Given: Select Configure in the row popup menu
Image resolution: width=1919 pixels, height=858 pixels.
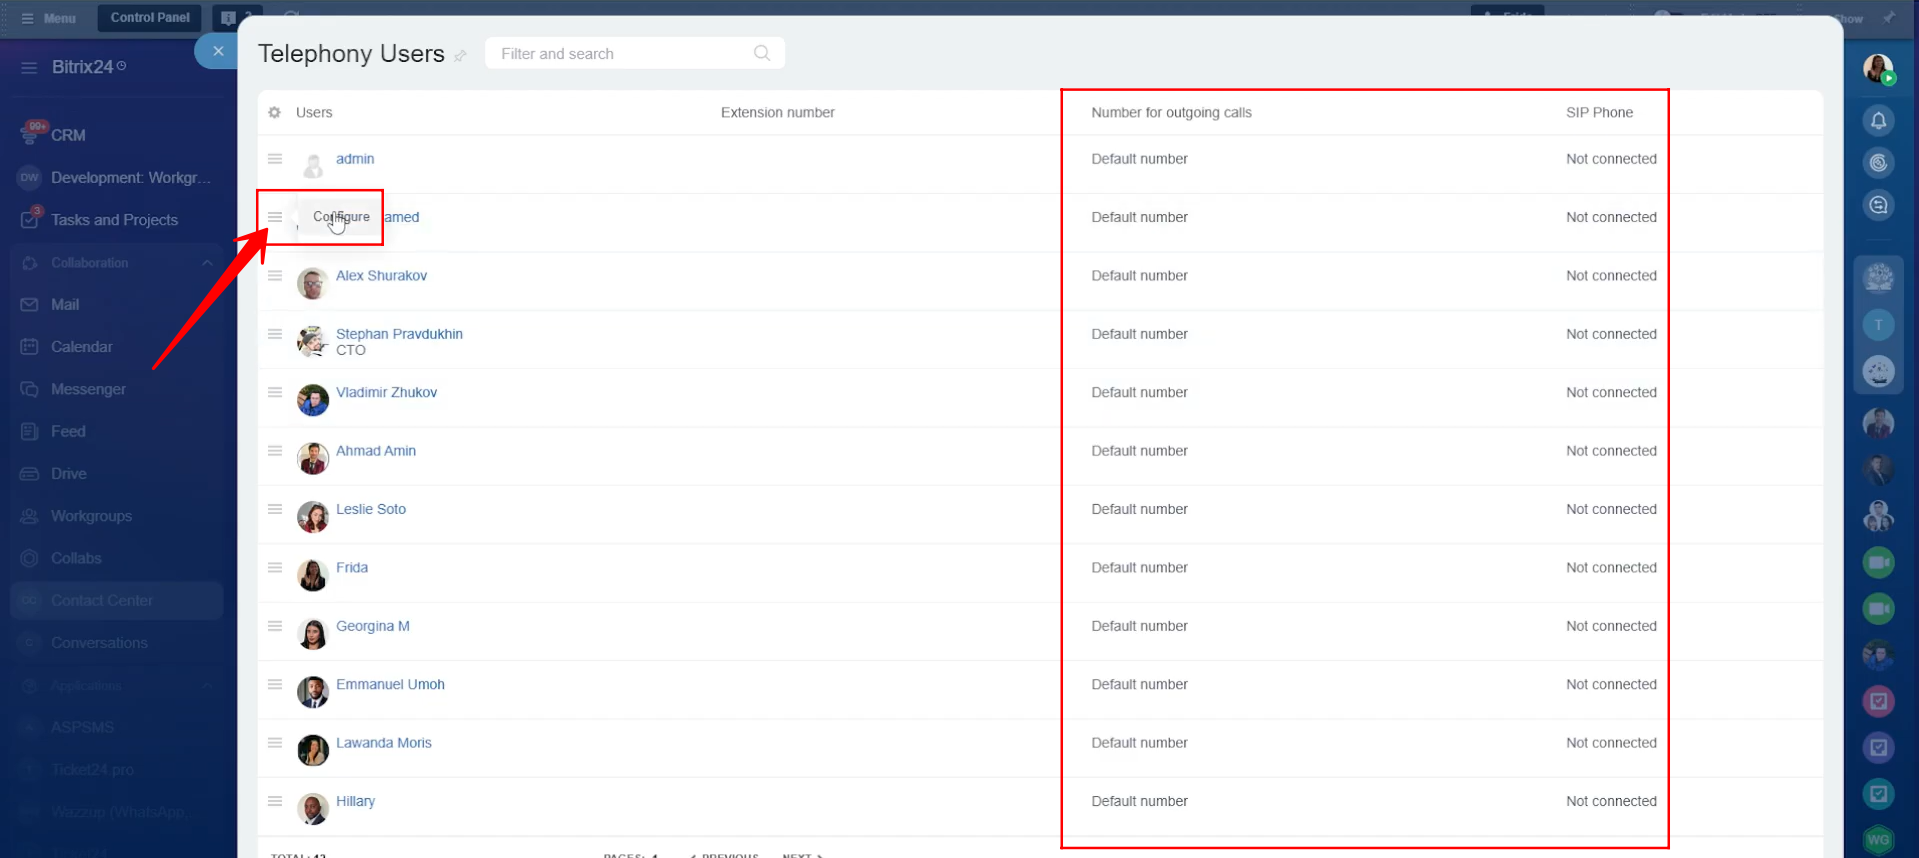Looking at the screenshot, I should 341,217.
